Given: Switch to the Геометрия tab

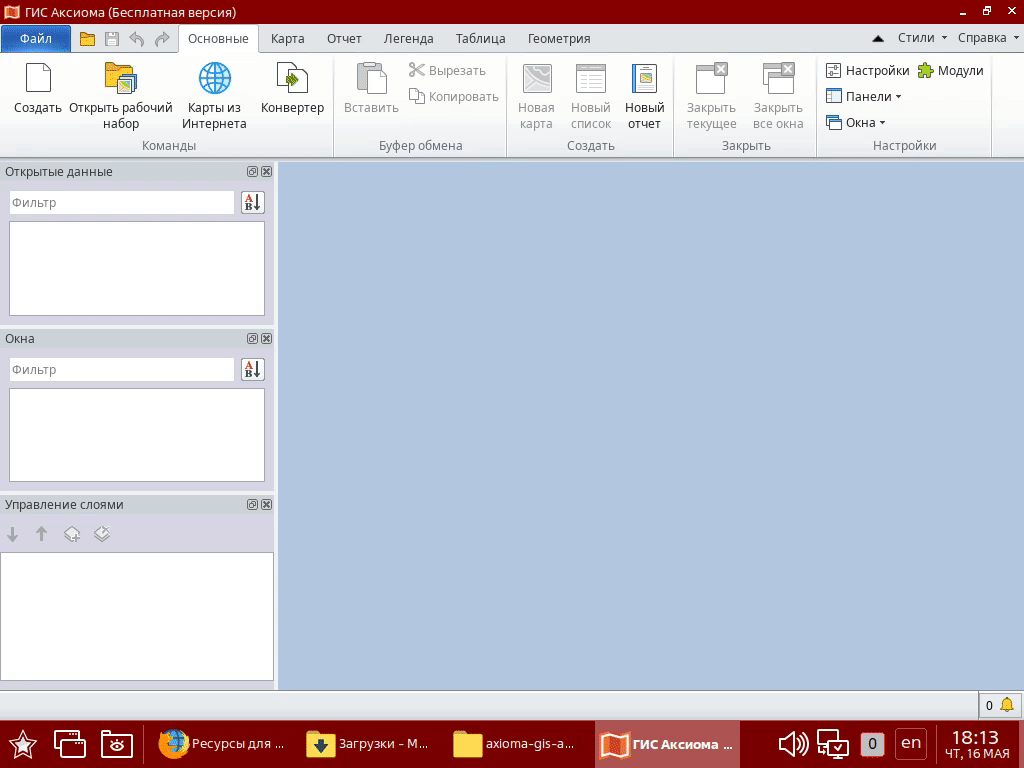Looking at the screenshot, I should (559, 39).
